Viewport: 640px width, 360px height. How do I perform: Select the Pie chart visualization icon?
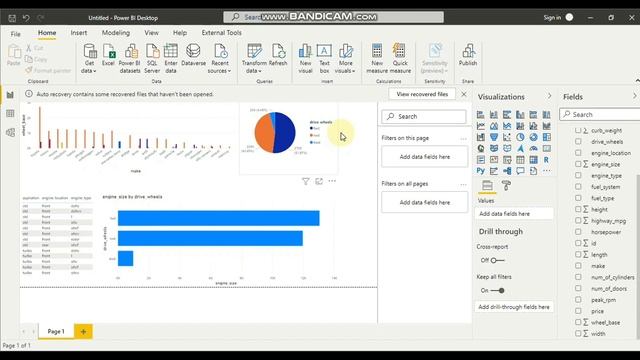pos(520,137)
